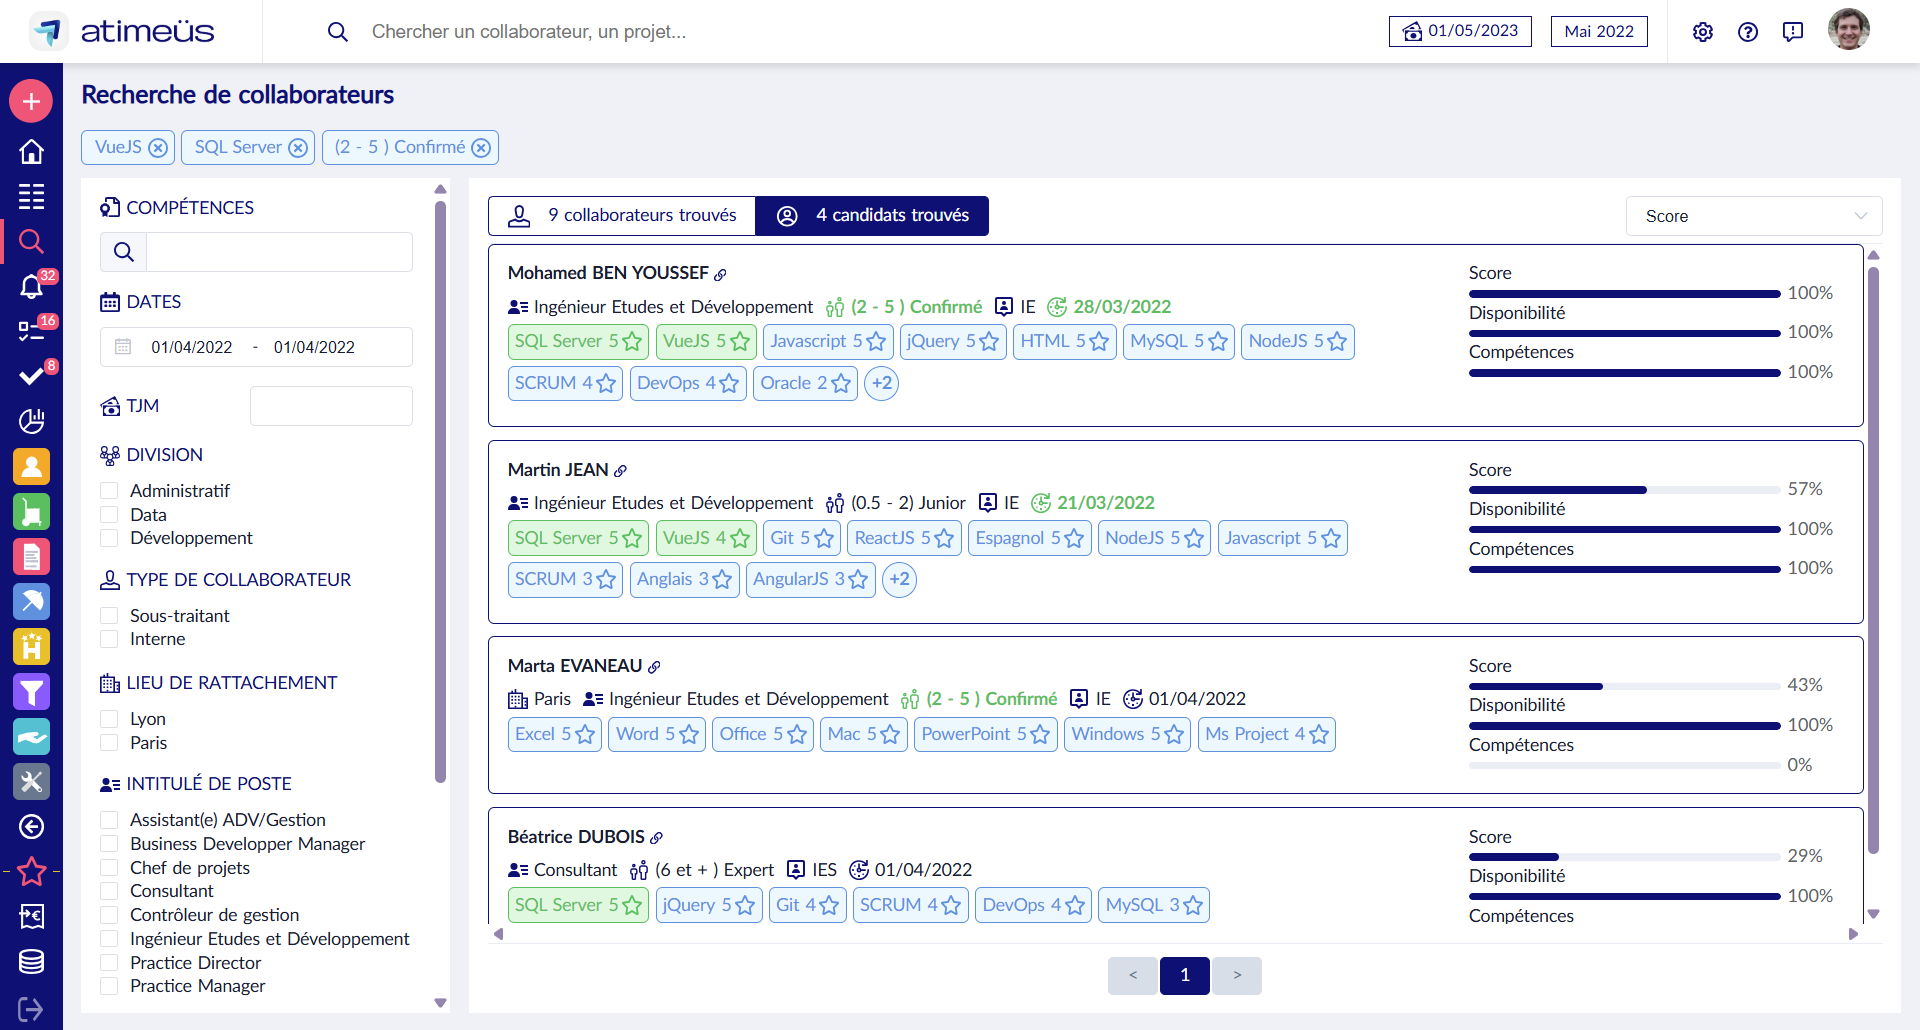Screen dimensions: 1920x1030
Task: Click the red plus add button in sidebar
Action: (x=31, y=101)
